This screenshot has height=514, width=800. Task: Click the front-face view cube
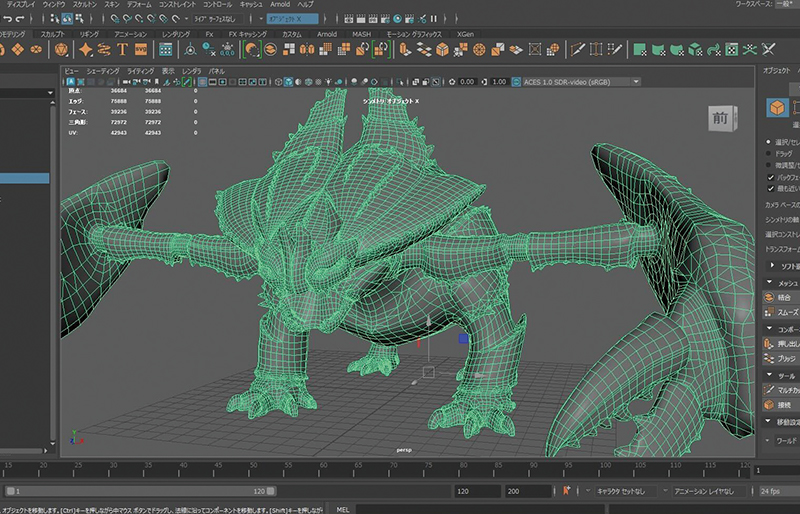pos(721,118)
